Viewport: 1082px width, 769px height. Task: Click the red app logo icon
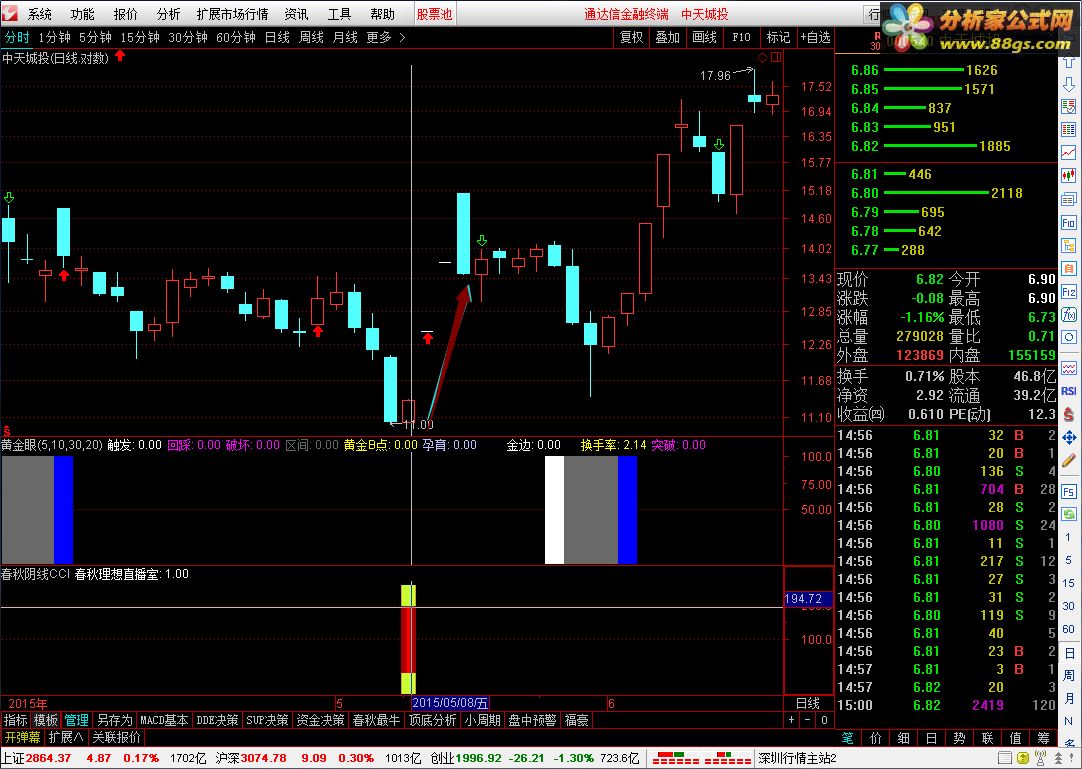click(x=10, y=13)
